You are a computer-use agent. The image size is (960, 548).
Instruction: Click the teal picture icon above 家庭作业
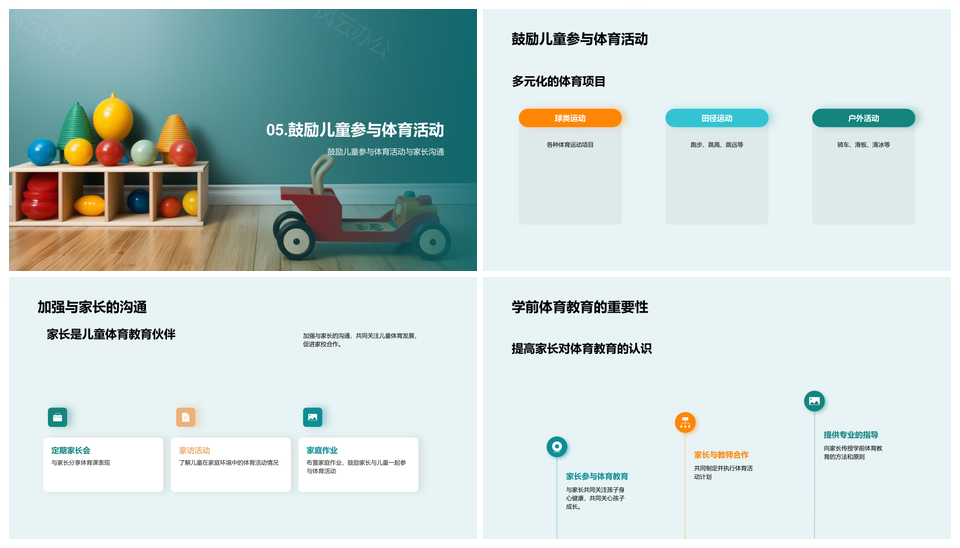click(x=313, y=417)
